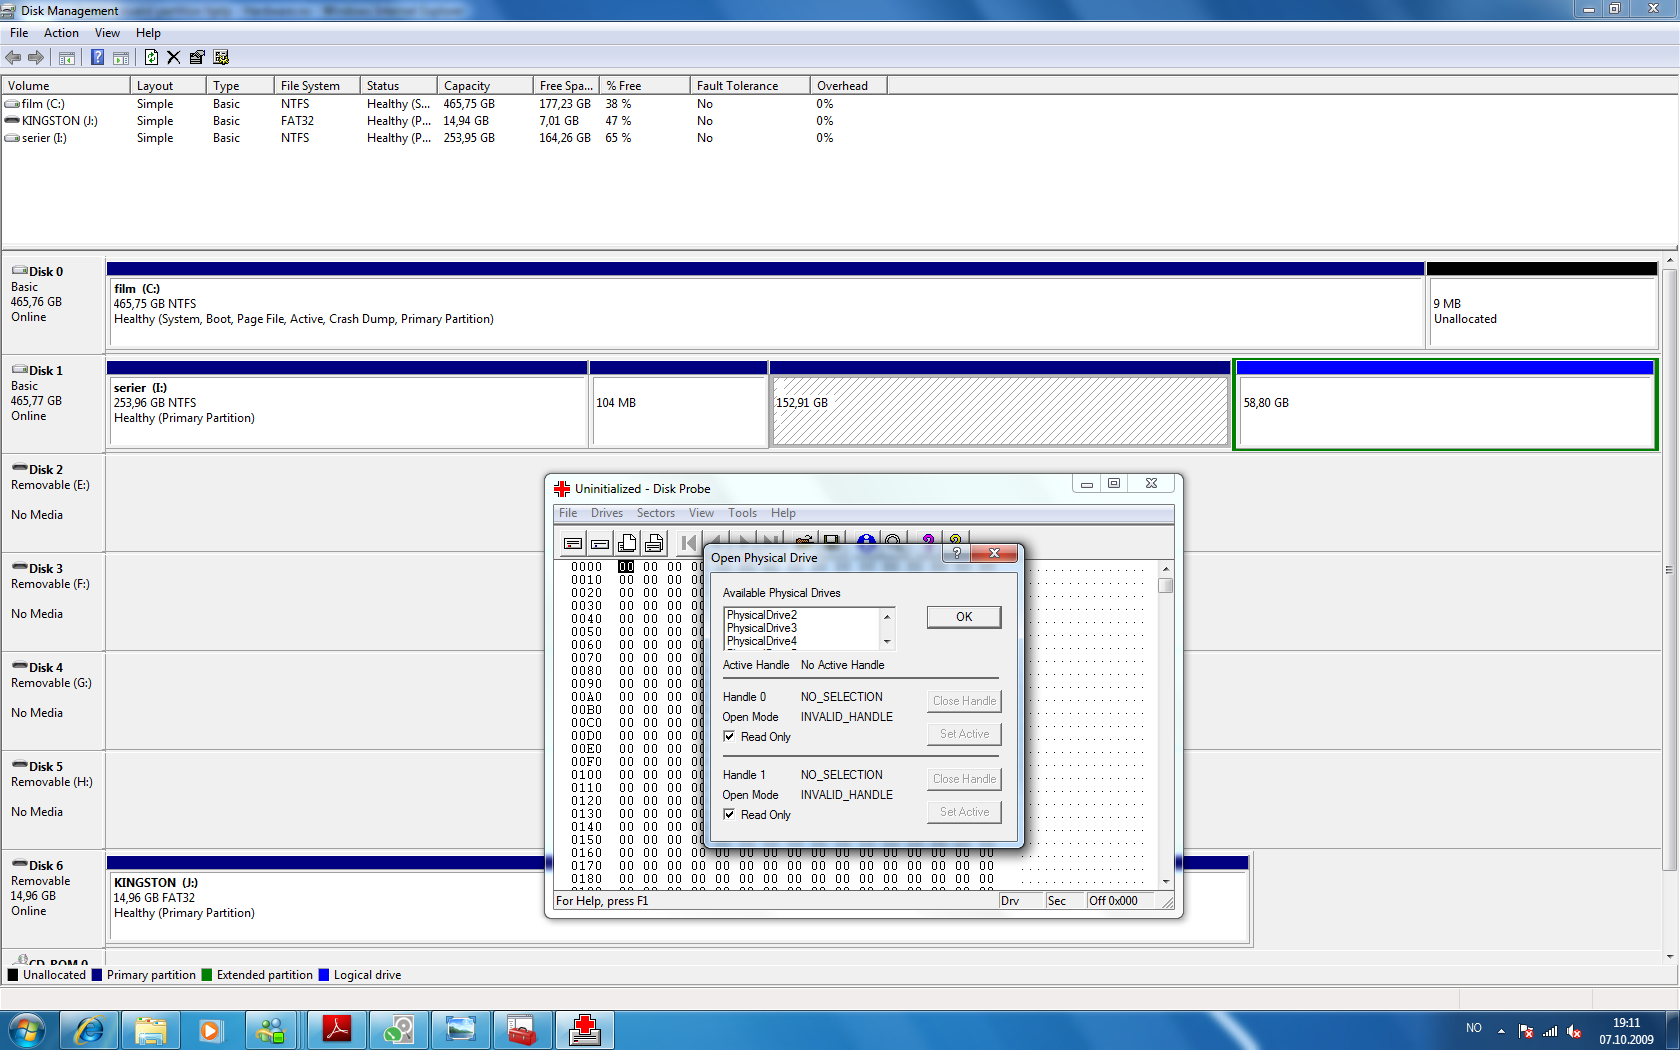Image resolution: width=1680 pixels, height=1050 pixels.
Task: Select the 104 MB partition on Disk 1
Action: coord(679,404)
